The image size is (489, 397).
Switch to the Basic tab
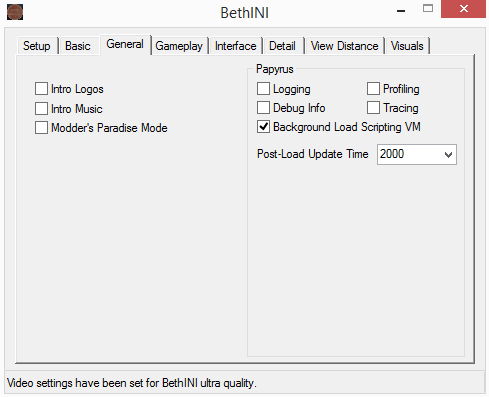78,46
